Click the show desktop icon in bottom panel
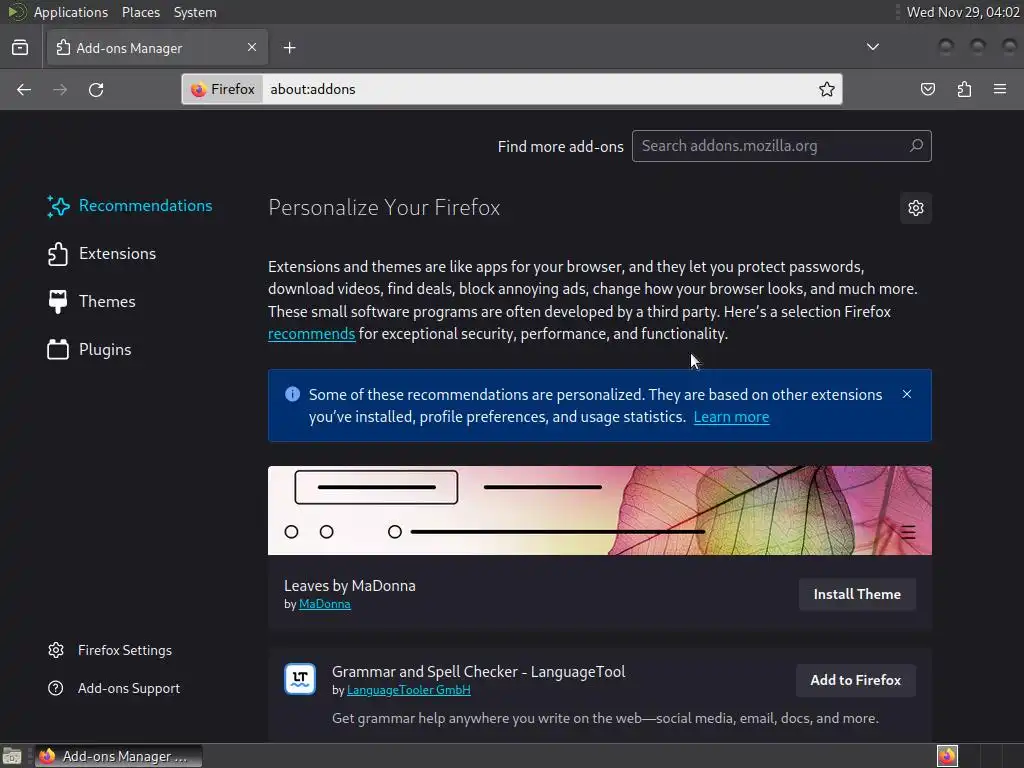Viewport: 1024px width, 768px height. (x=12, y=756)
